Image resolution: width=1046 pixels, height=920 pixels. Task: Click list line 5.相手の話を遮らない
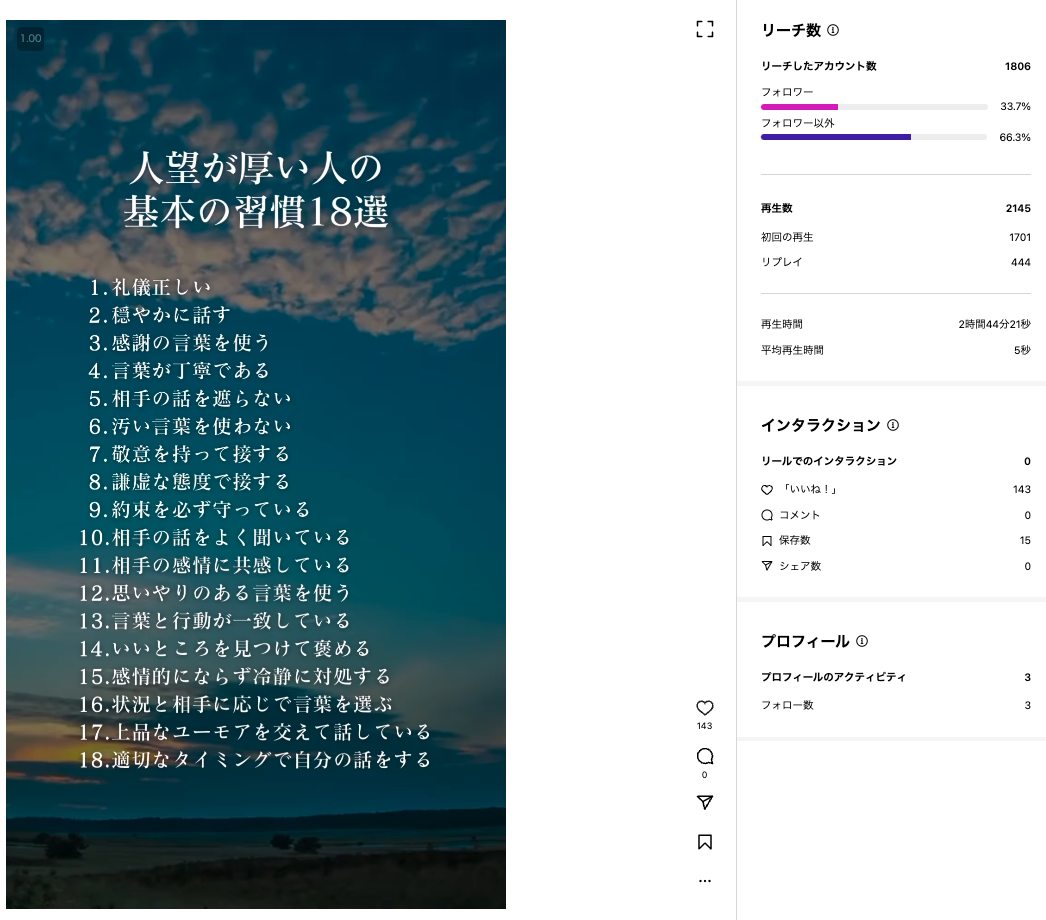click(x=190, y=399)
